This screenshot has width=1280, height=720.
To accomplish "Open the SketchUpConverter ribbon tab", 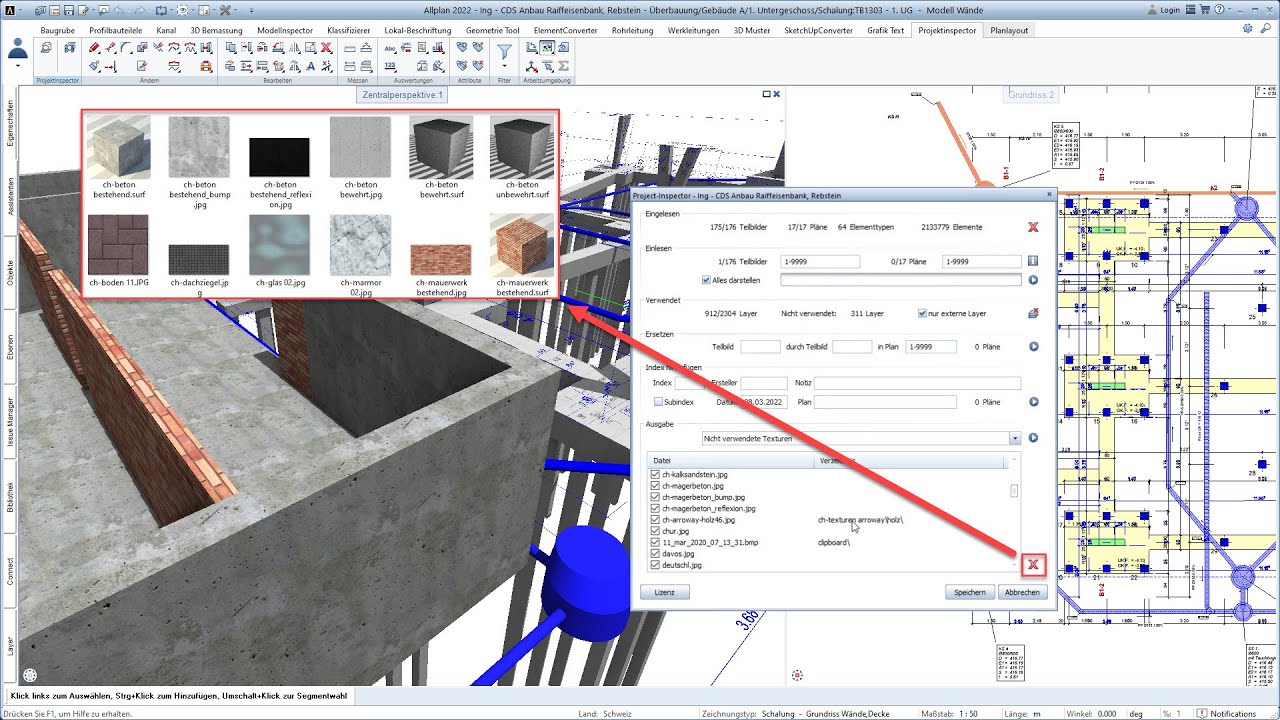I will click(818, 30).
